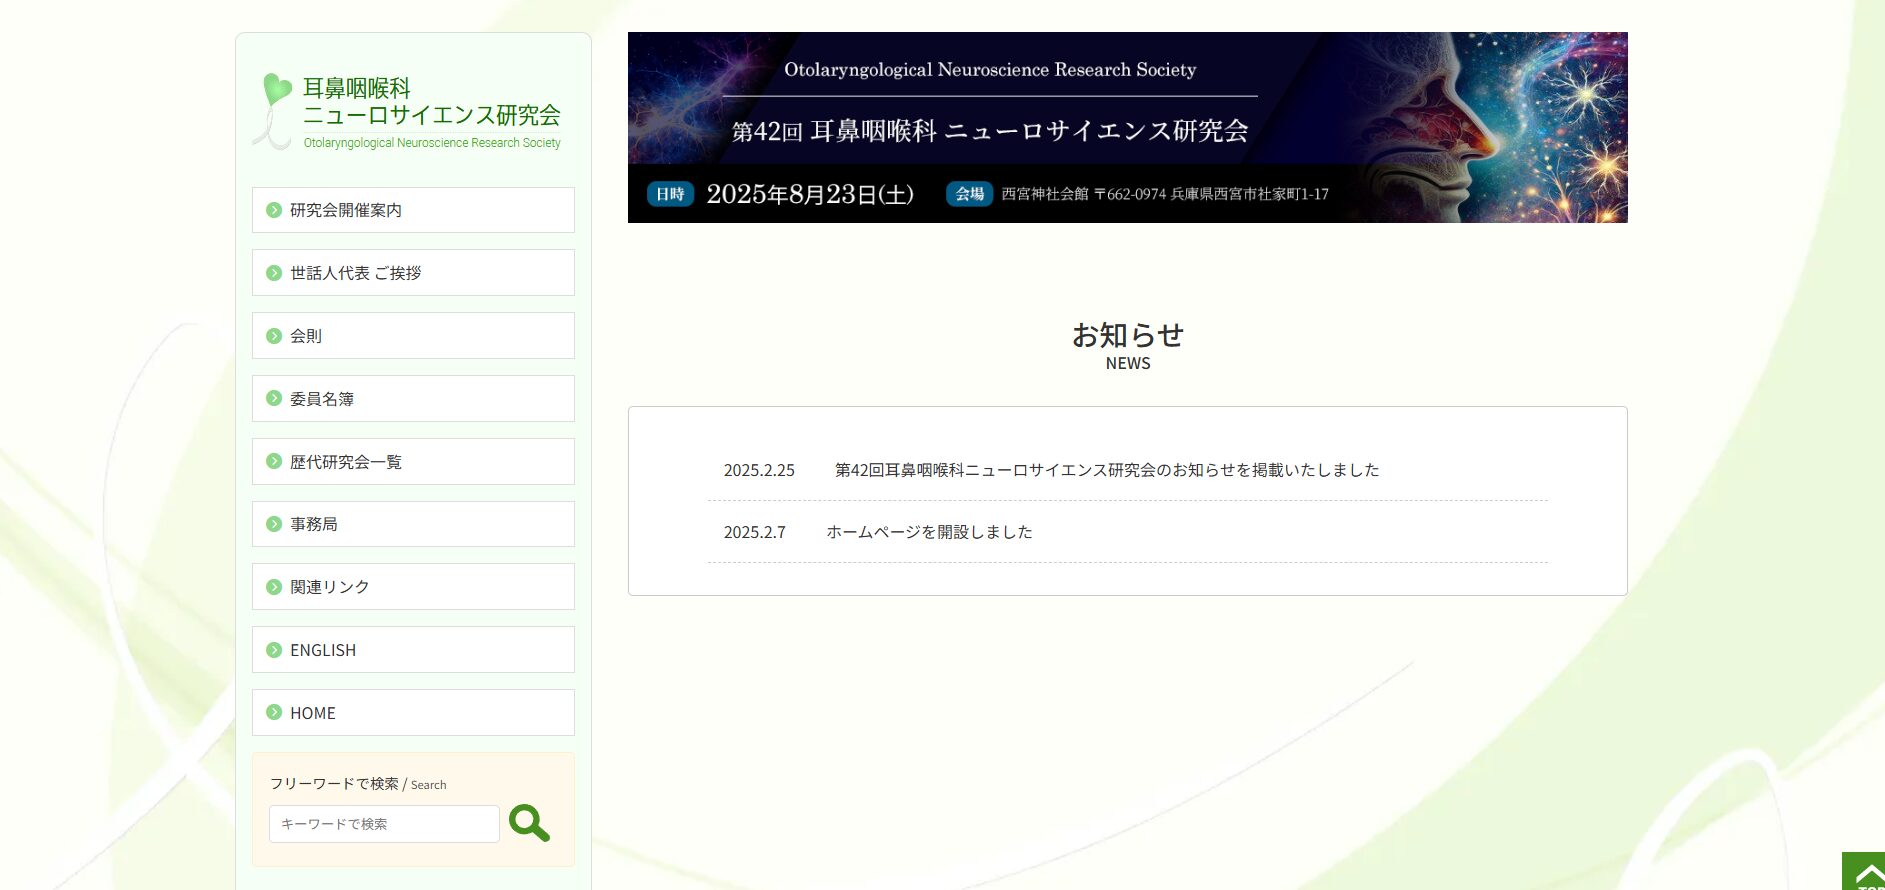The height and width of the screenshot is (890, 1885).
Task: Click the green heart logo icon
Action: pos(275,90)
